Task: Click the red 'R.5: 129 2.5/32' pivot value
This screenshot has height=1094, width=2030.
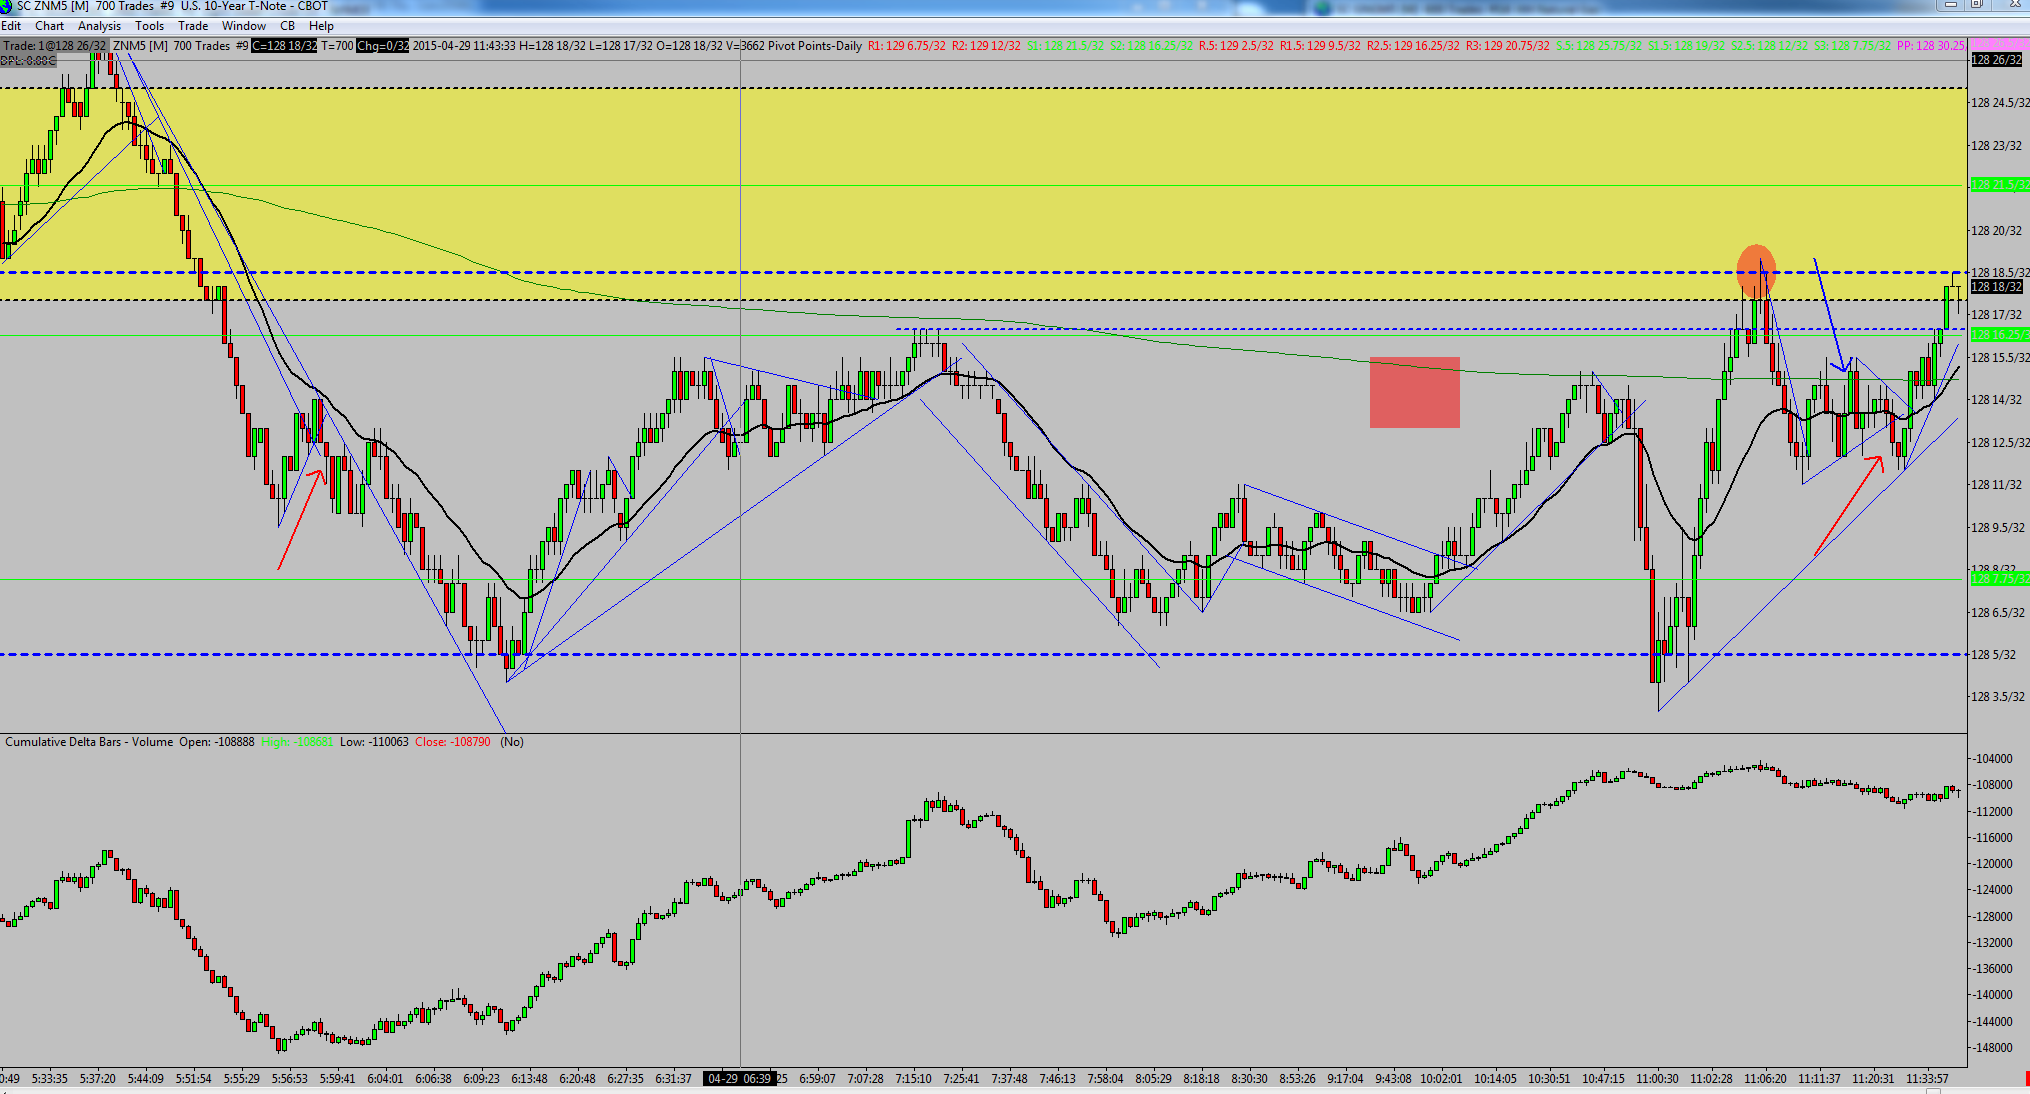Action: [1236, 46]
